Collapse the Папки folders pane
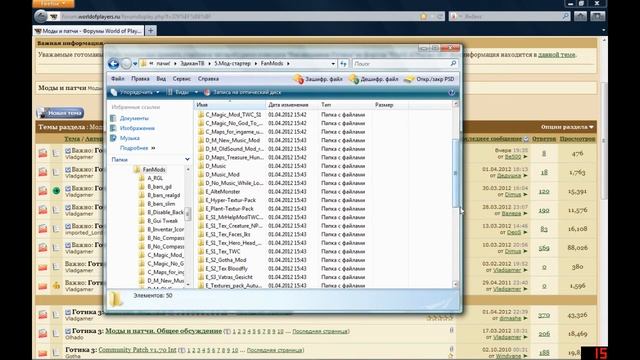Viewport: 640px width, 360px height. [187, 160]
